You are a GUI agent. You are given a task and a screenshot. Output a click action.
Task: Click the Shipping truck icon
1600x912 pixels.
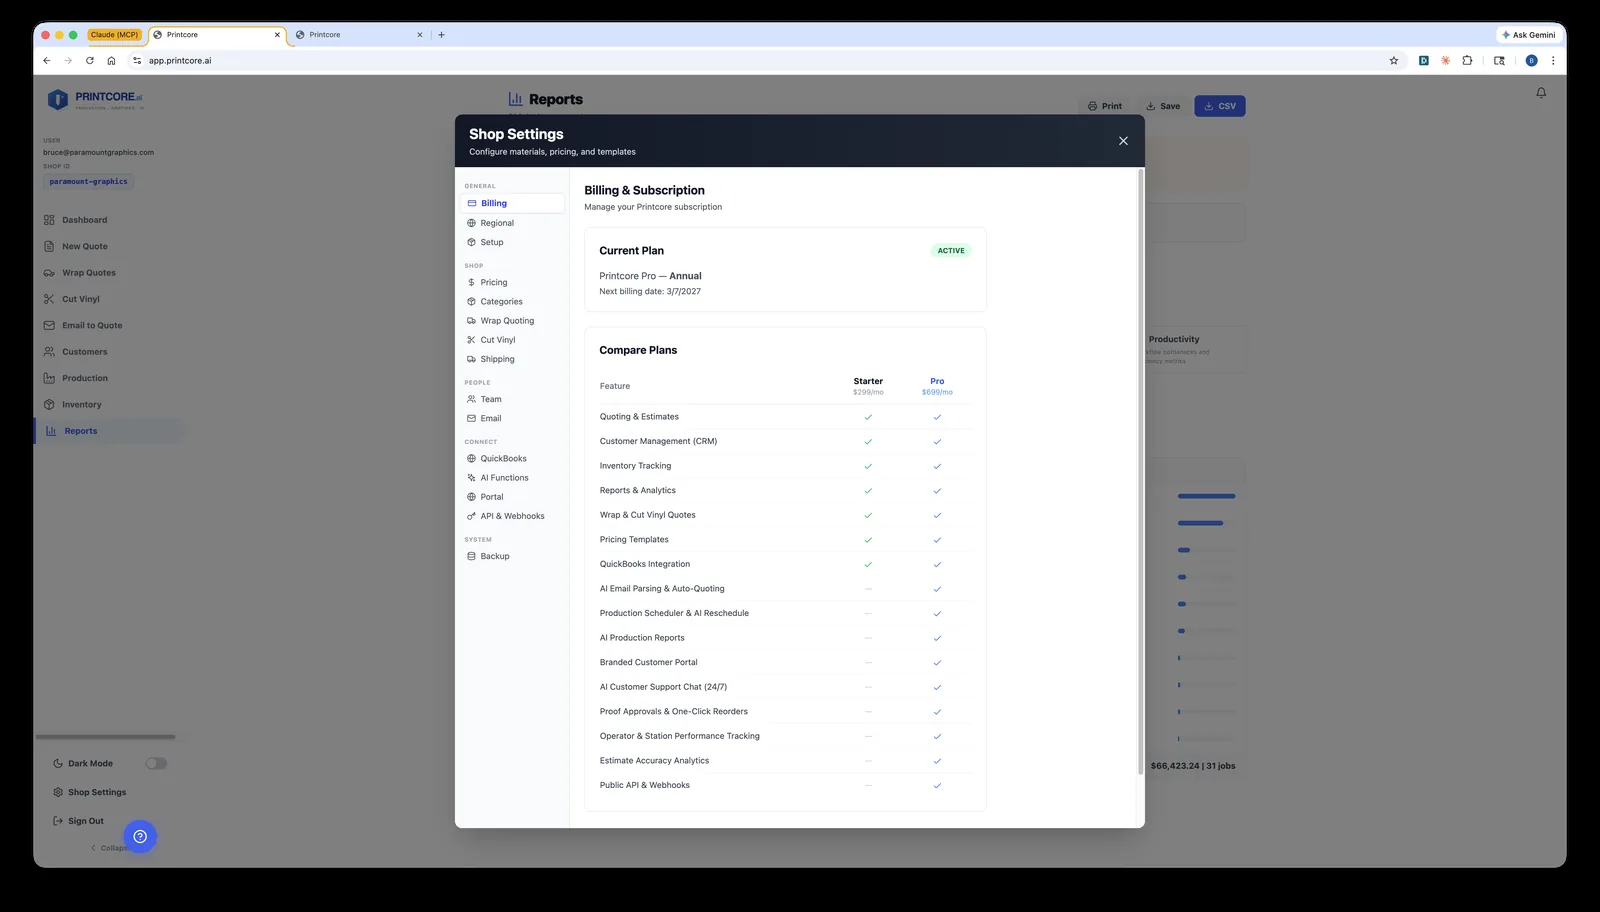click(x=472, y=359)
